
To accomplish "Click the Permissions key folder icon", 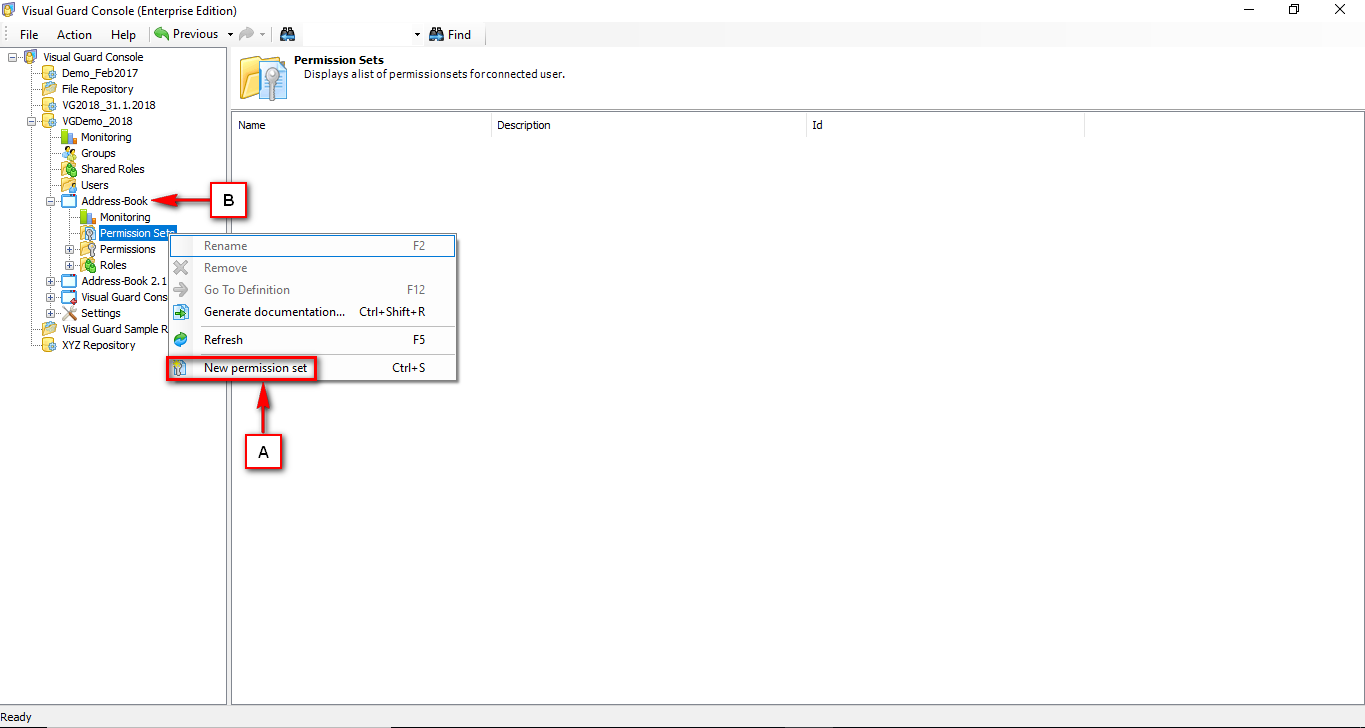I will pos(88,249).
